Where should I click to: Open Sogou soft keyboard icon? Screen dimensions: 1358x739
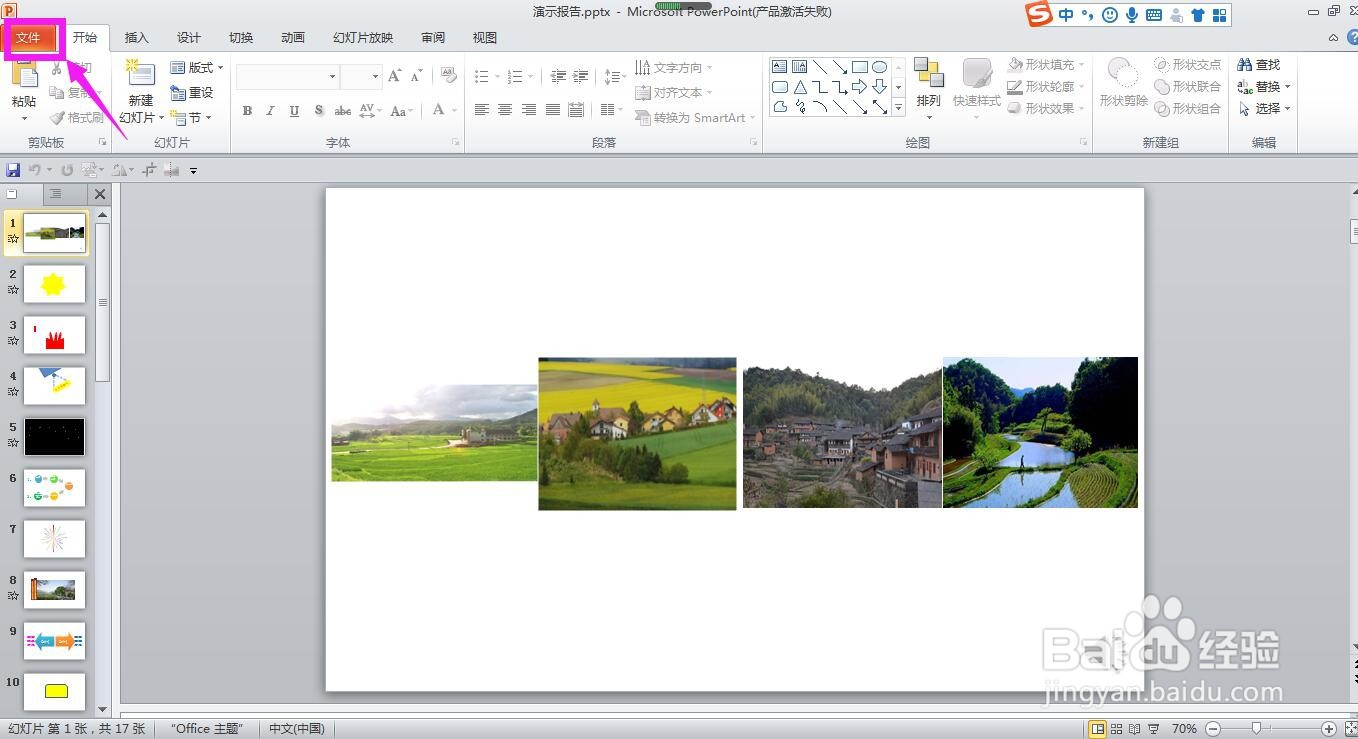1154,15
